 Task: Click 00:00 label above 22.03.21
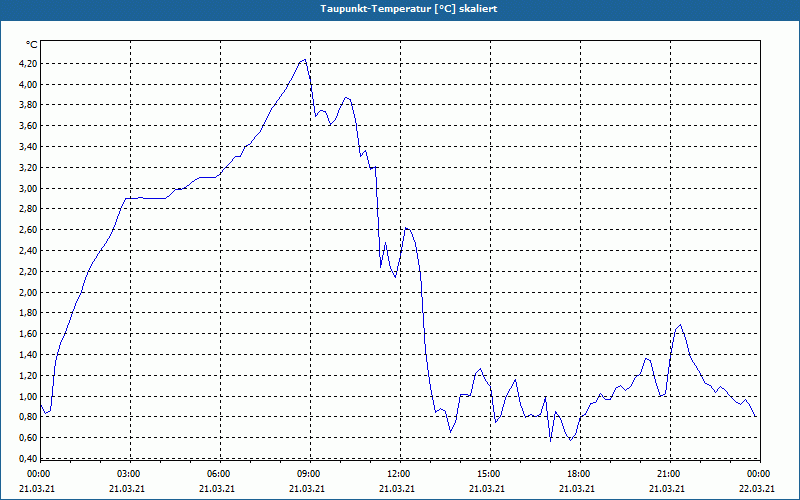coord(760,474)
